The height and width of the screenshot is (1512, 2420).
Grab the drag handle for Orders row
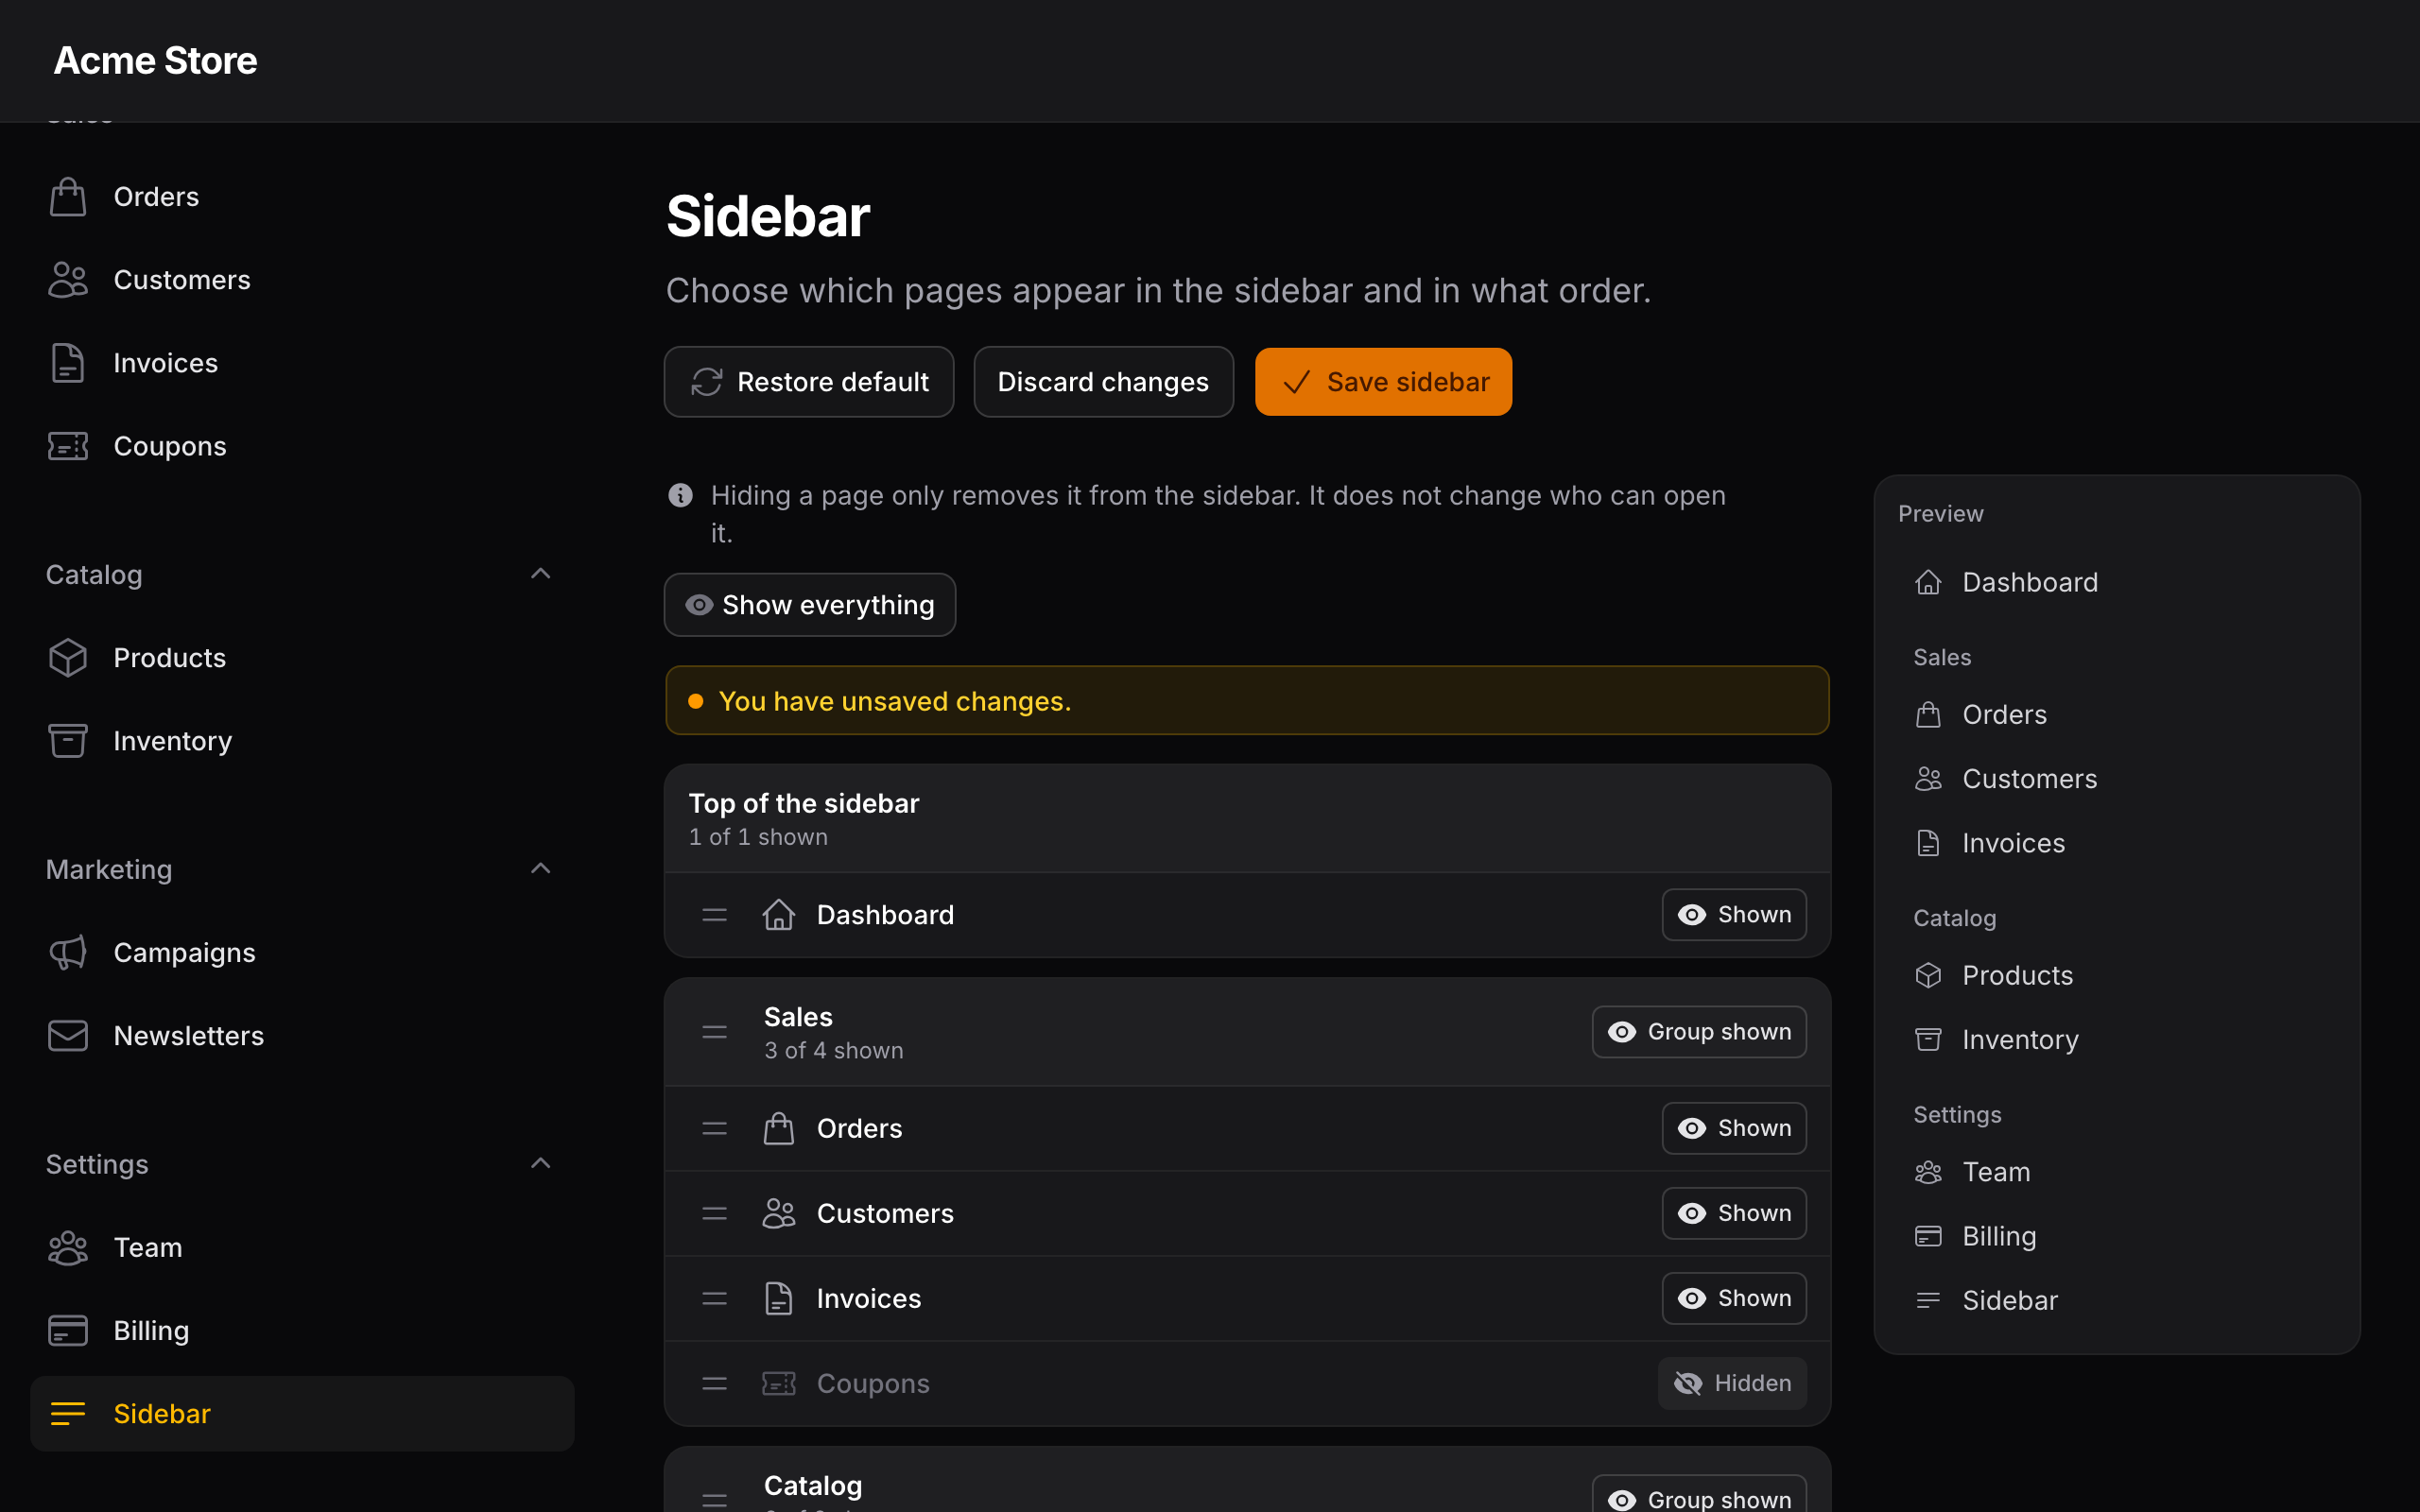coord(714,1129)
